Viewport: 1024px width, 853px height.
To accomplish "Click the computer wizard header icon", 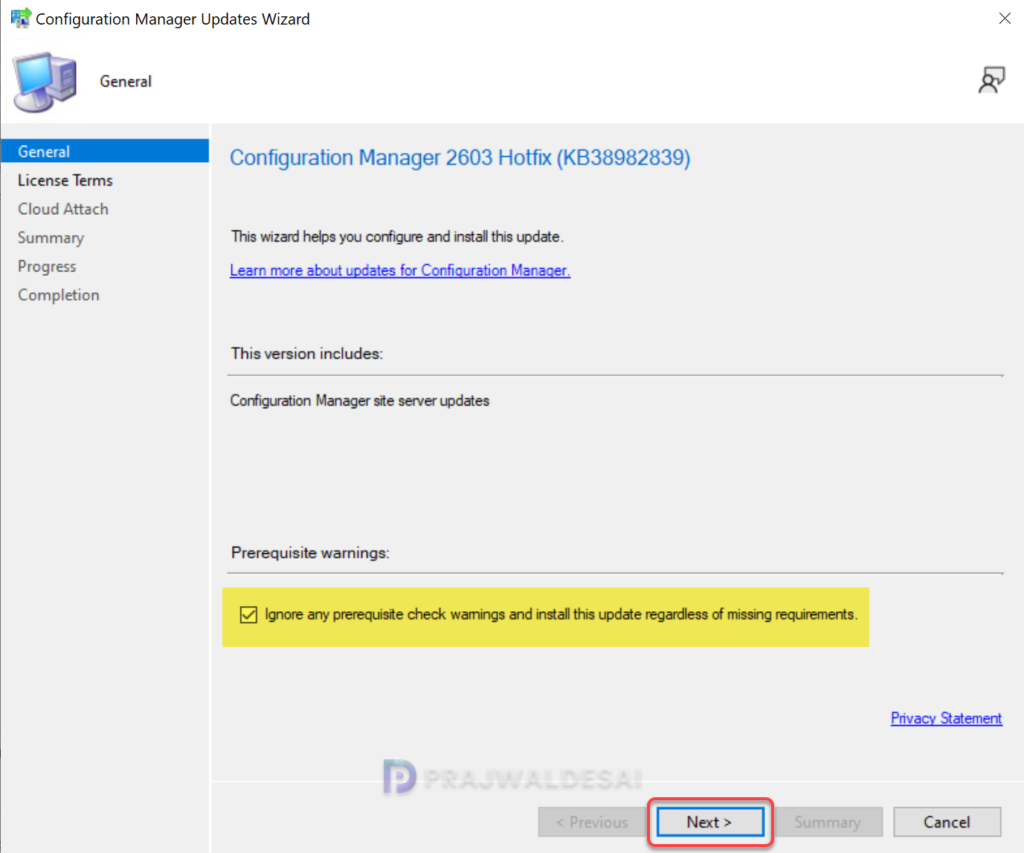I will 44,82.
